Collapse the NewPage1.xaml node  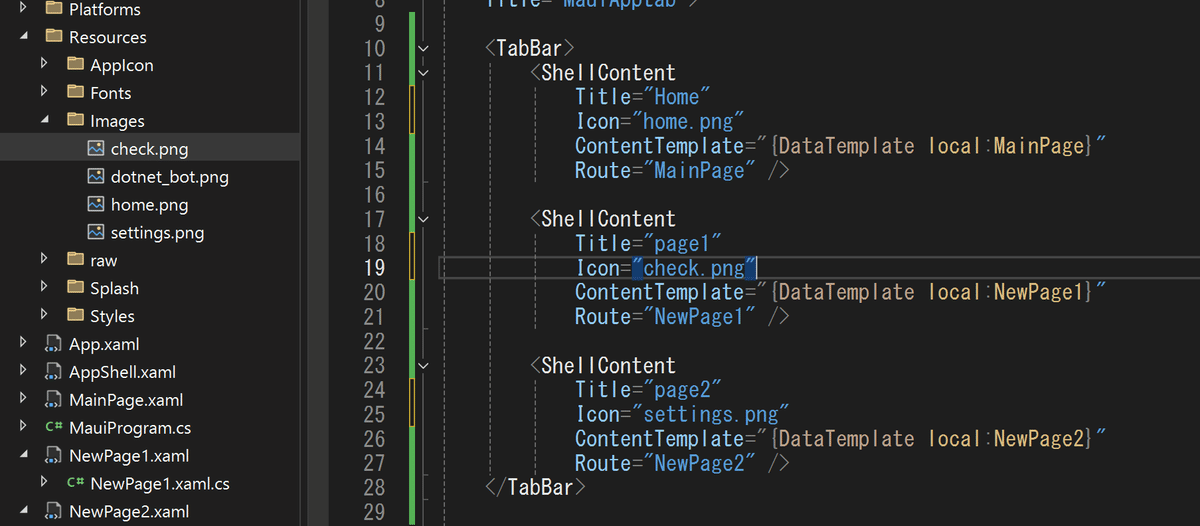point(23,456)
